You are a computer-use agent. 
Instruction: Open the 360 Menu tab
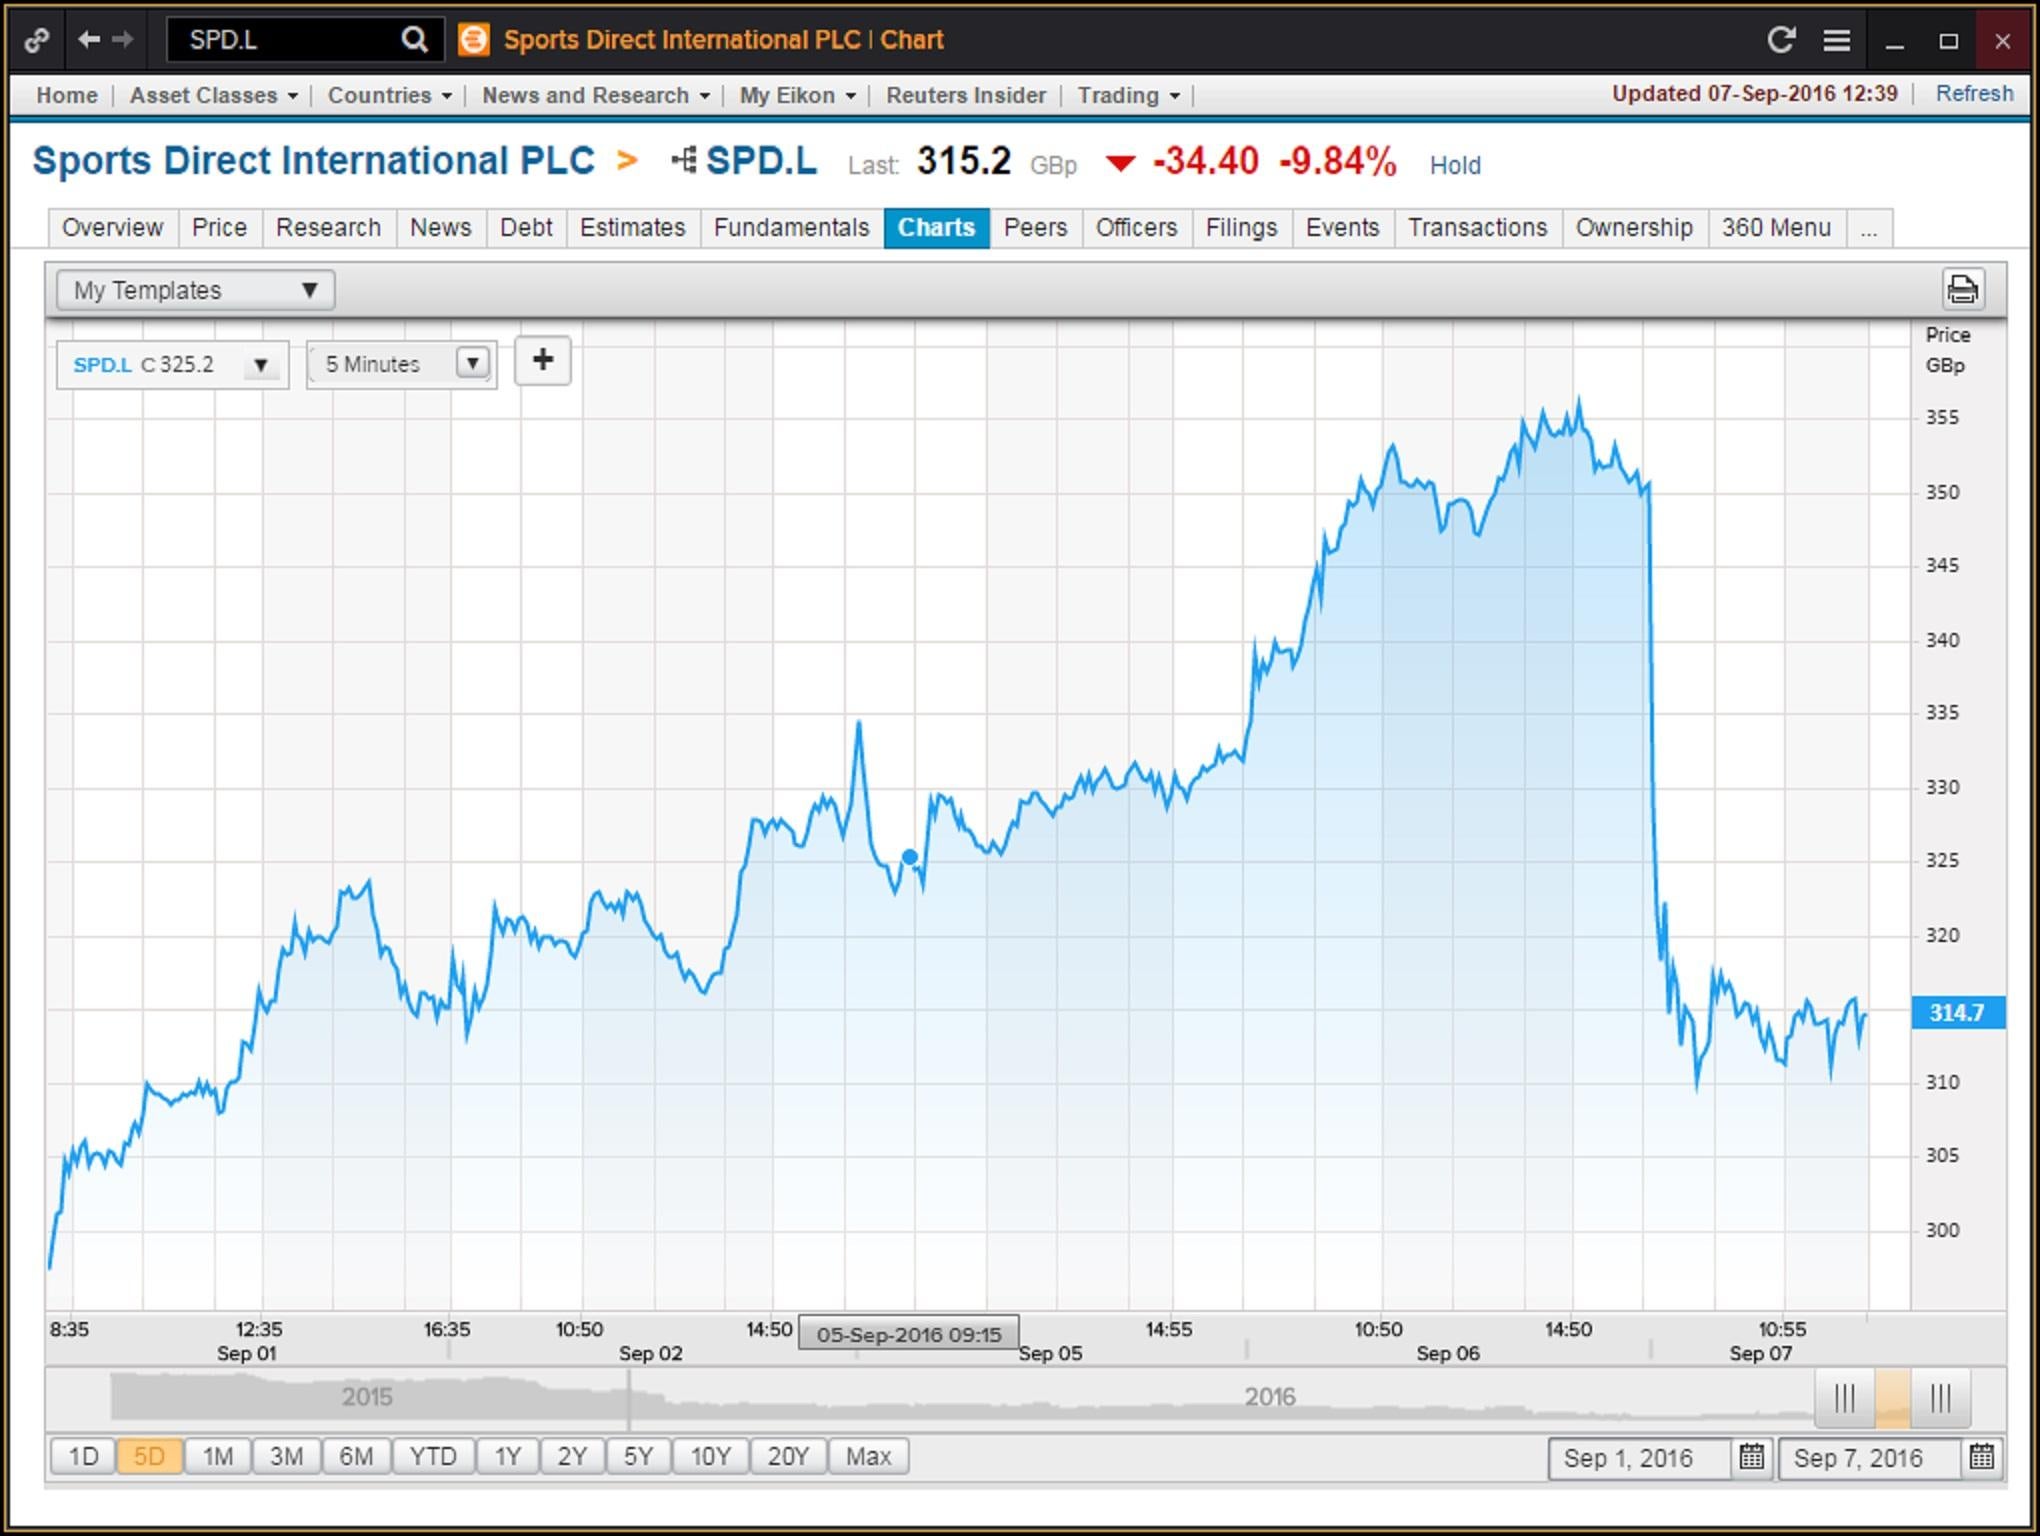coord(1776,228)
